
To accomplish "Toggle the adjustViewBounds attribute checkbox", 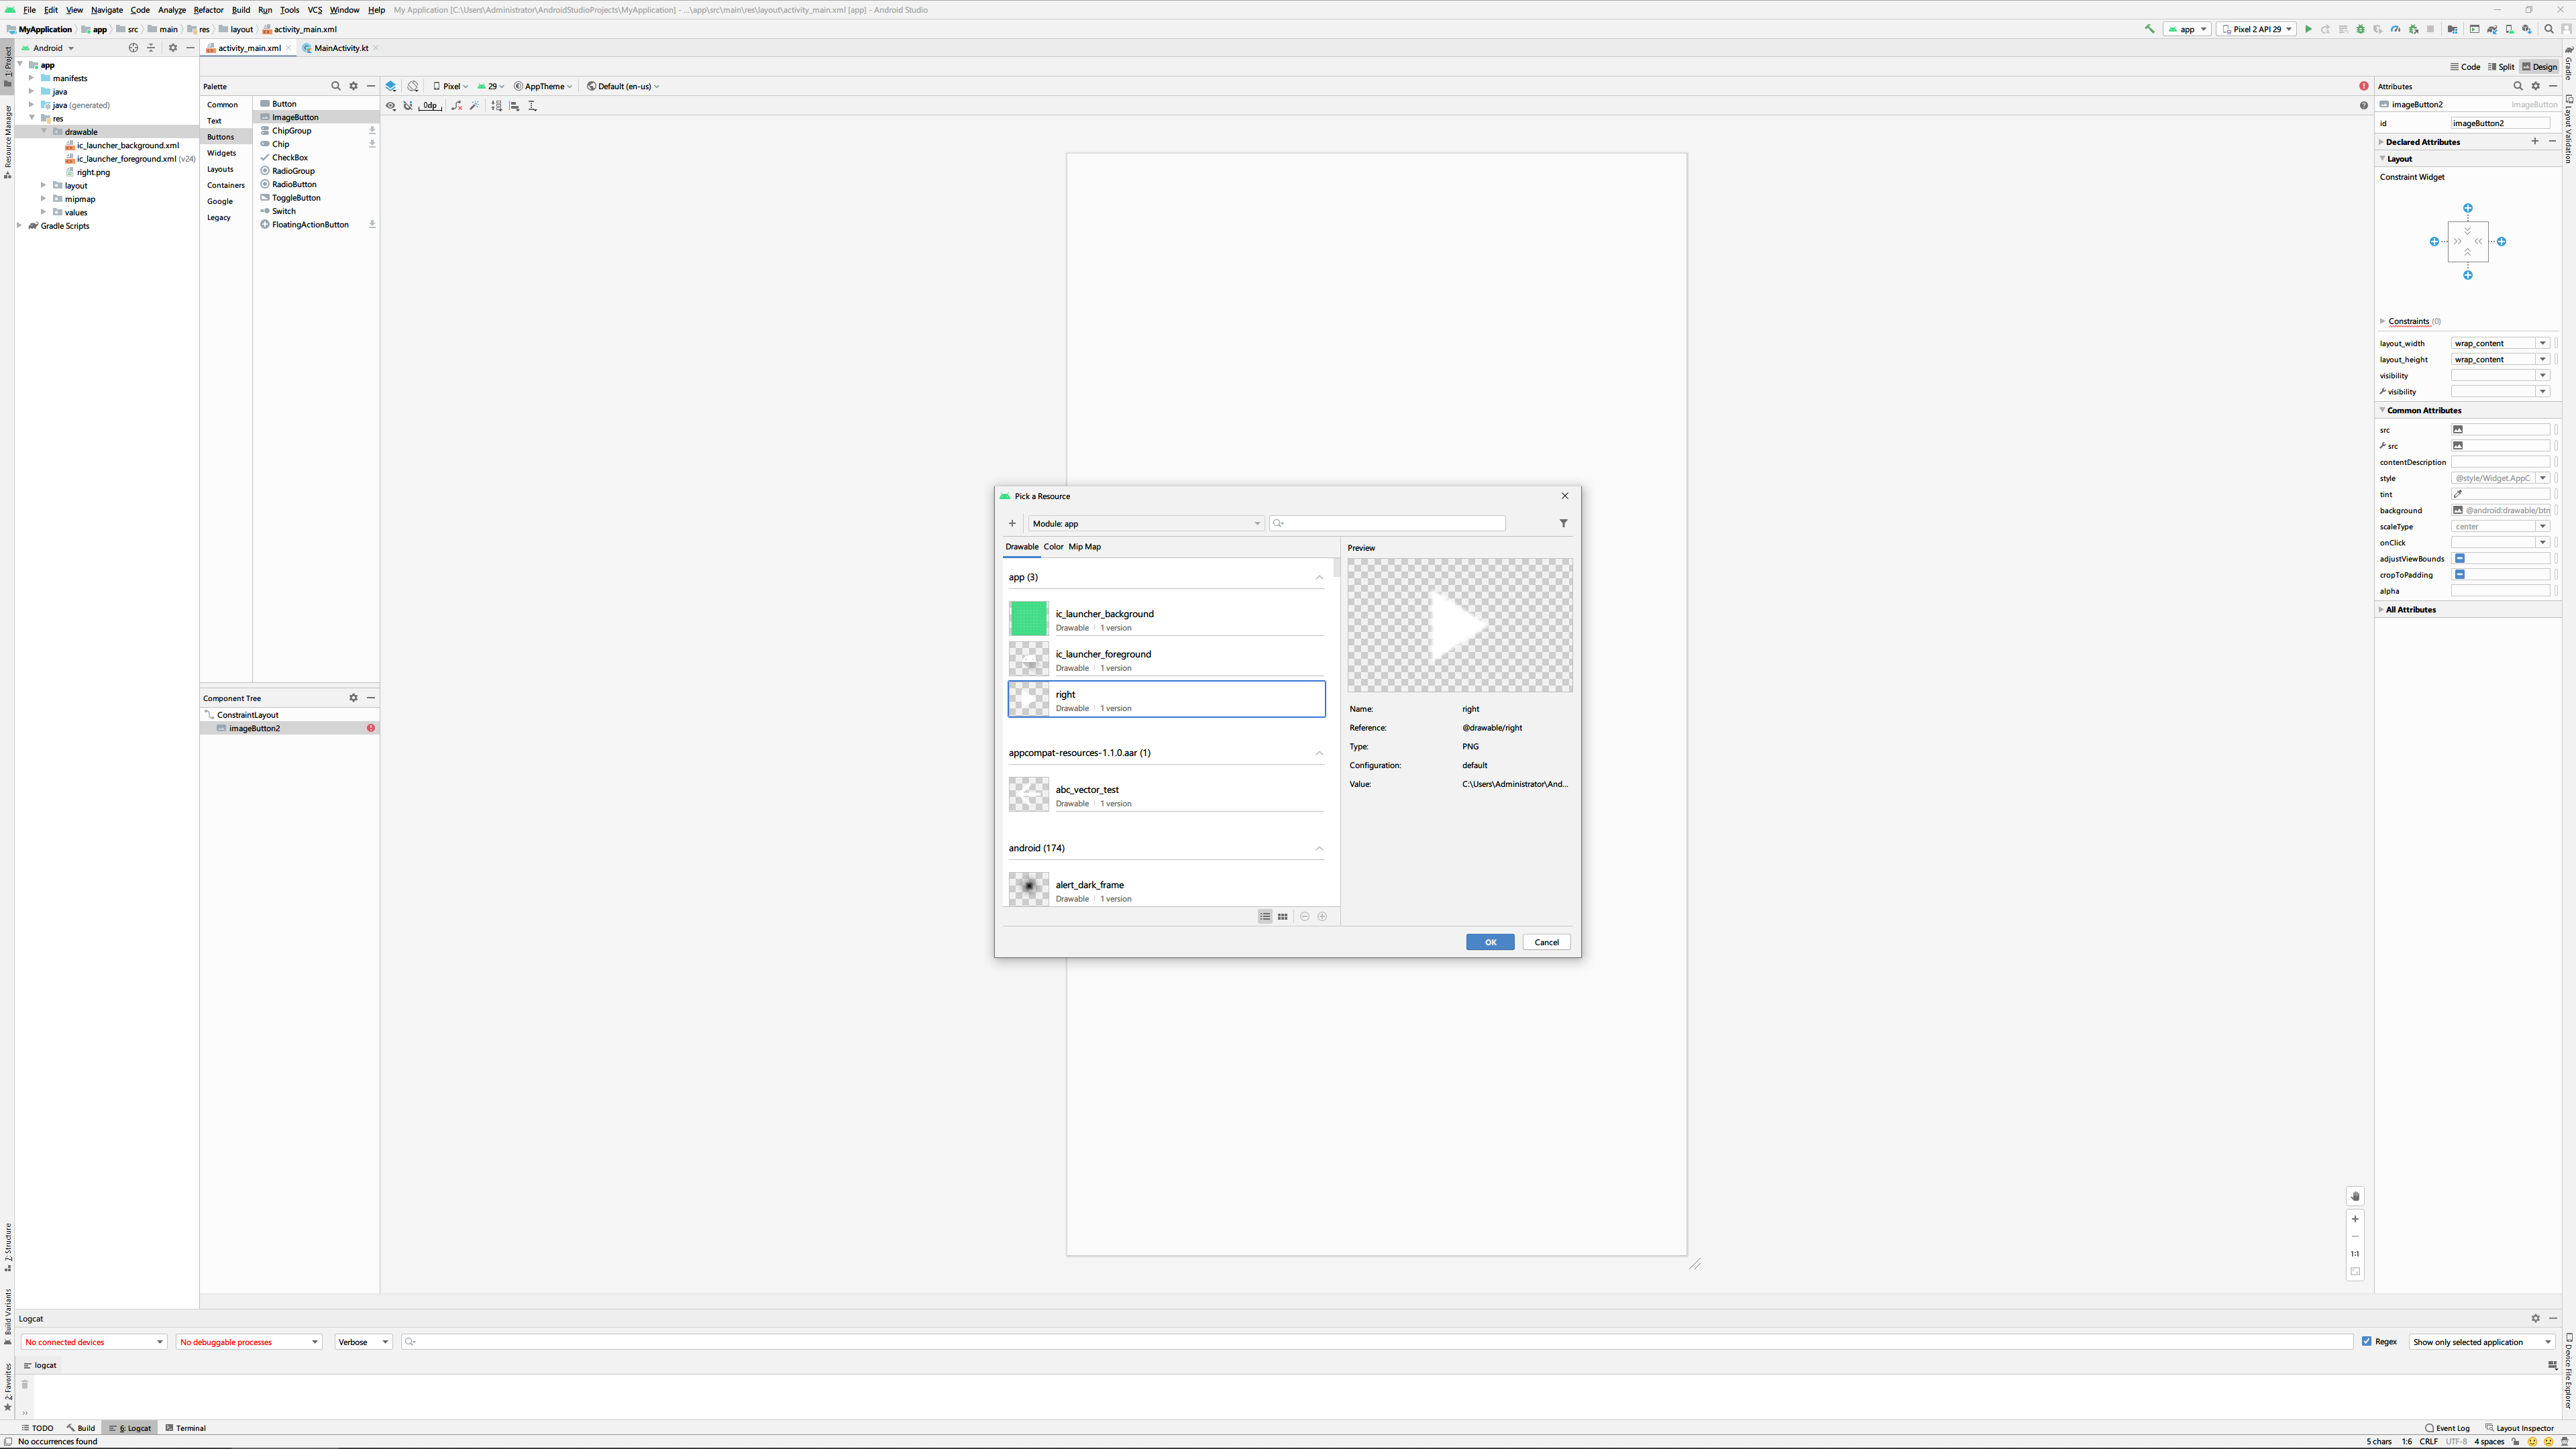I will click(x=2460, y=558).
